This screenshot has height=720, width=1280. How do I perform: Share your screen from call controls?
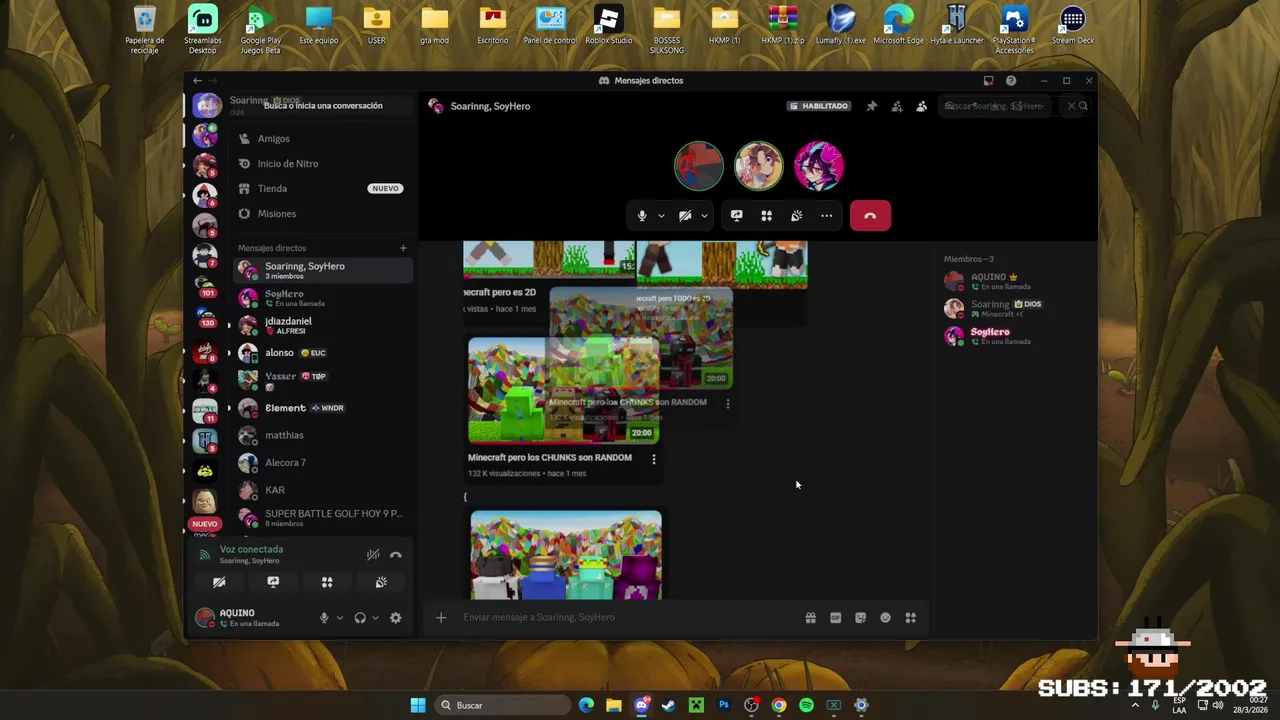pos(737,215)
